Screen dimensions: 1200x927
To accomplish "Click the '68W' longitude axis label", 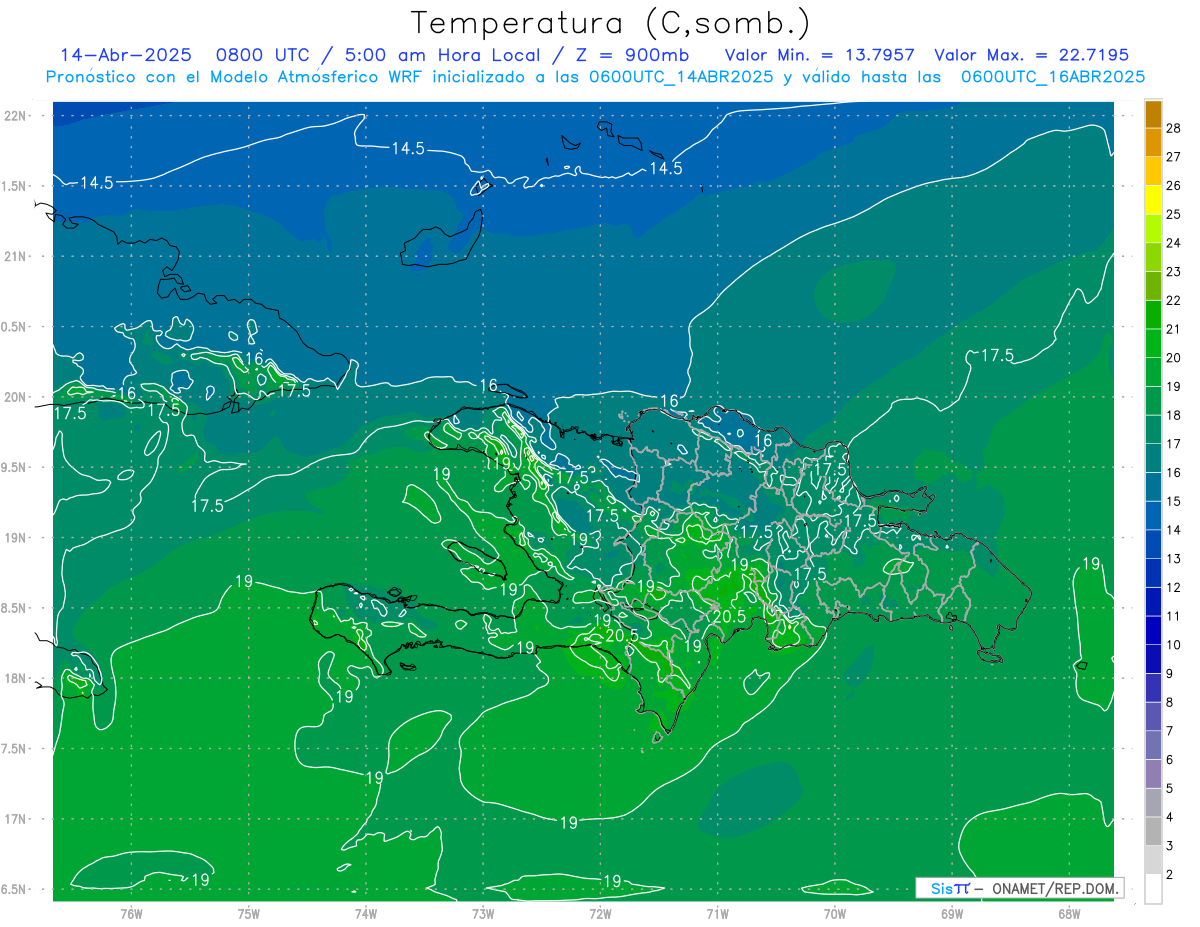I will pyautogui.click(x=1068, y=914).
